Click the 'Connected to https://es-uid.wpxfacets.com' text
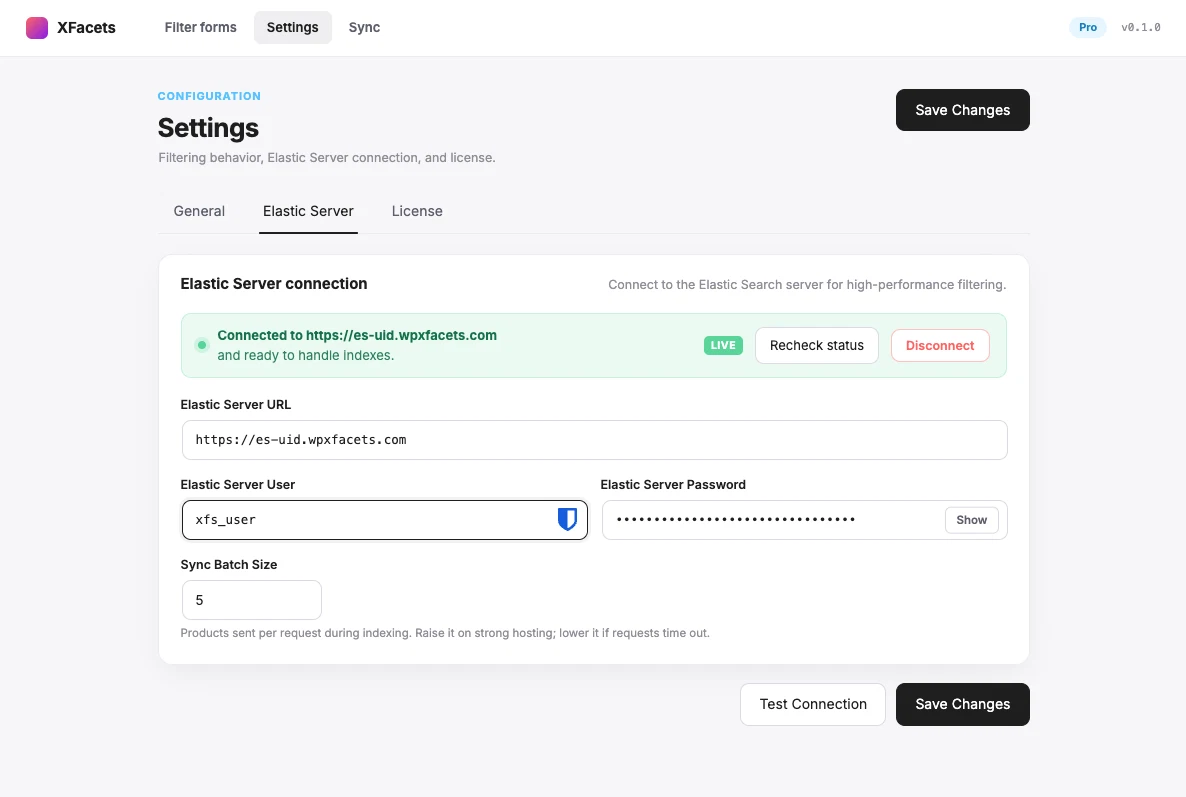1186x797 pixels. pyautogui.click(x=357, y=335)
